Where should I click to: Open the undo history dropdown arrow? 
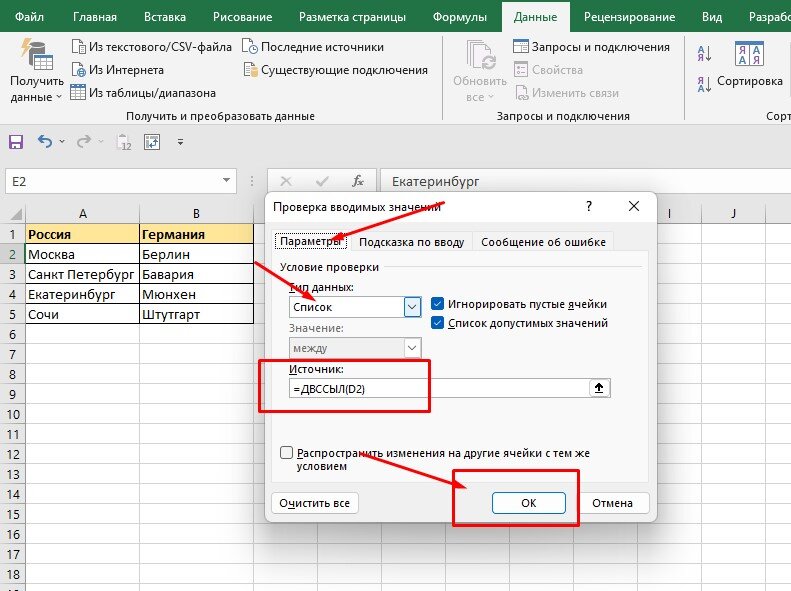pyautogui.click(x=62, y=142)
